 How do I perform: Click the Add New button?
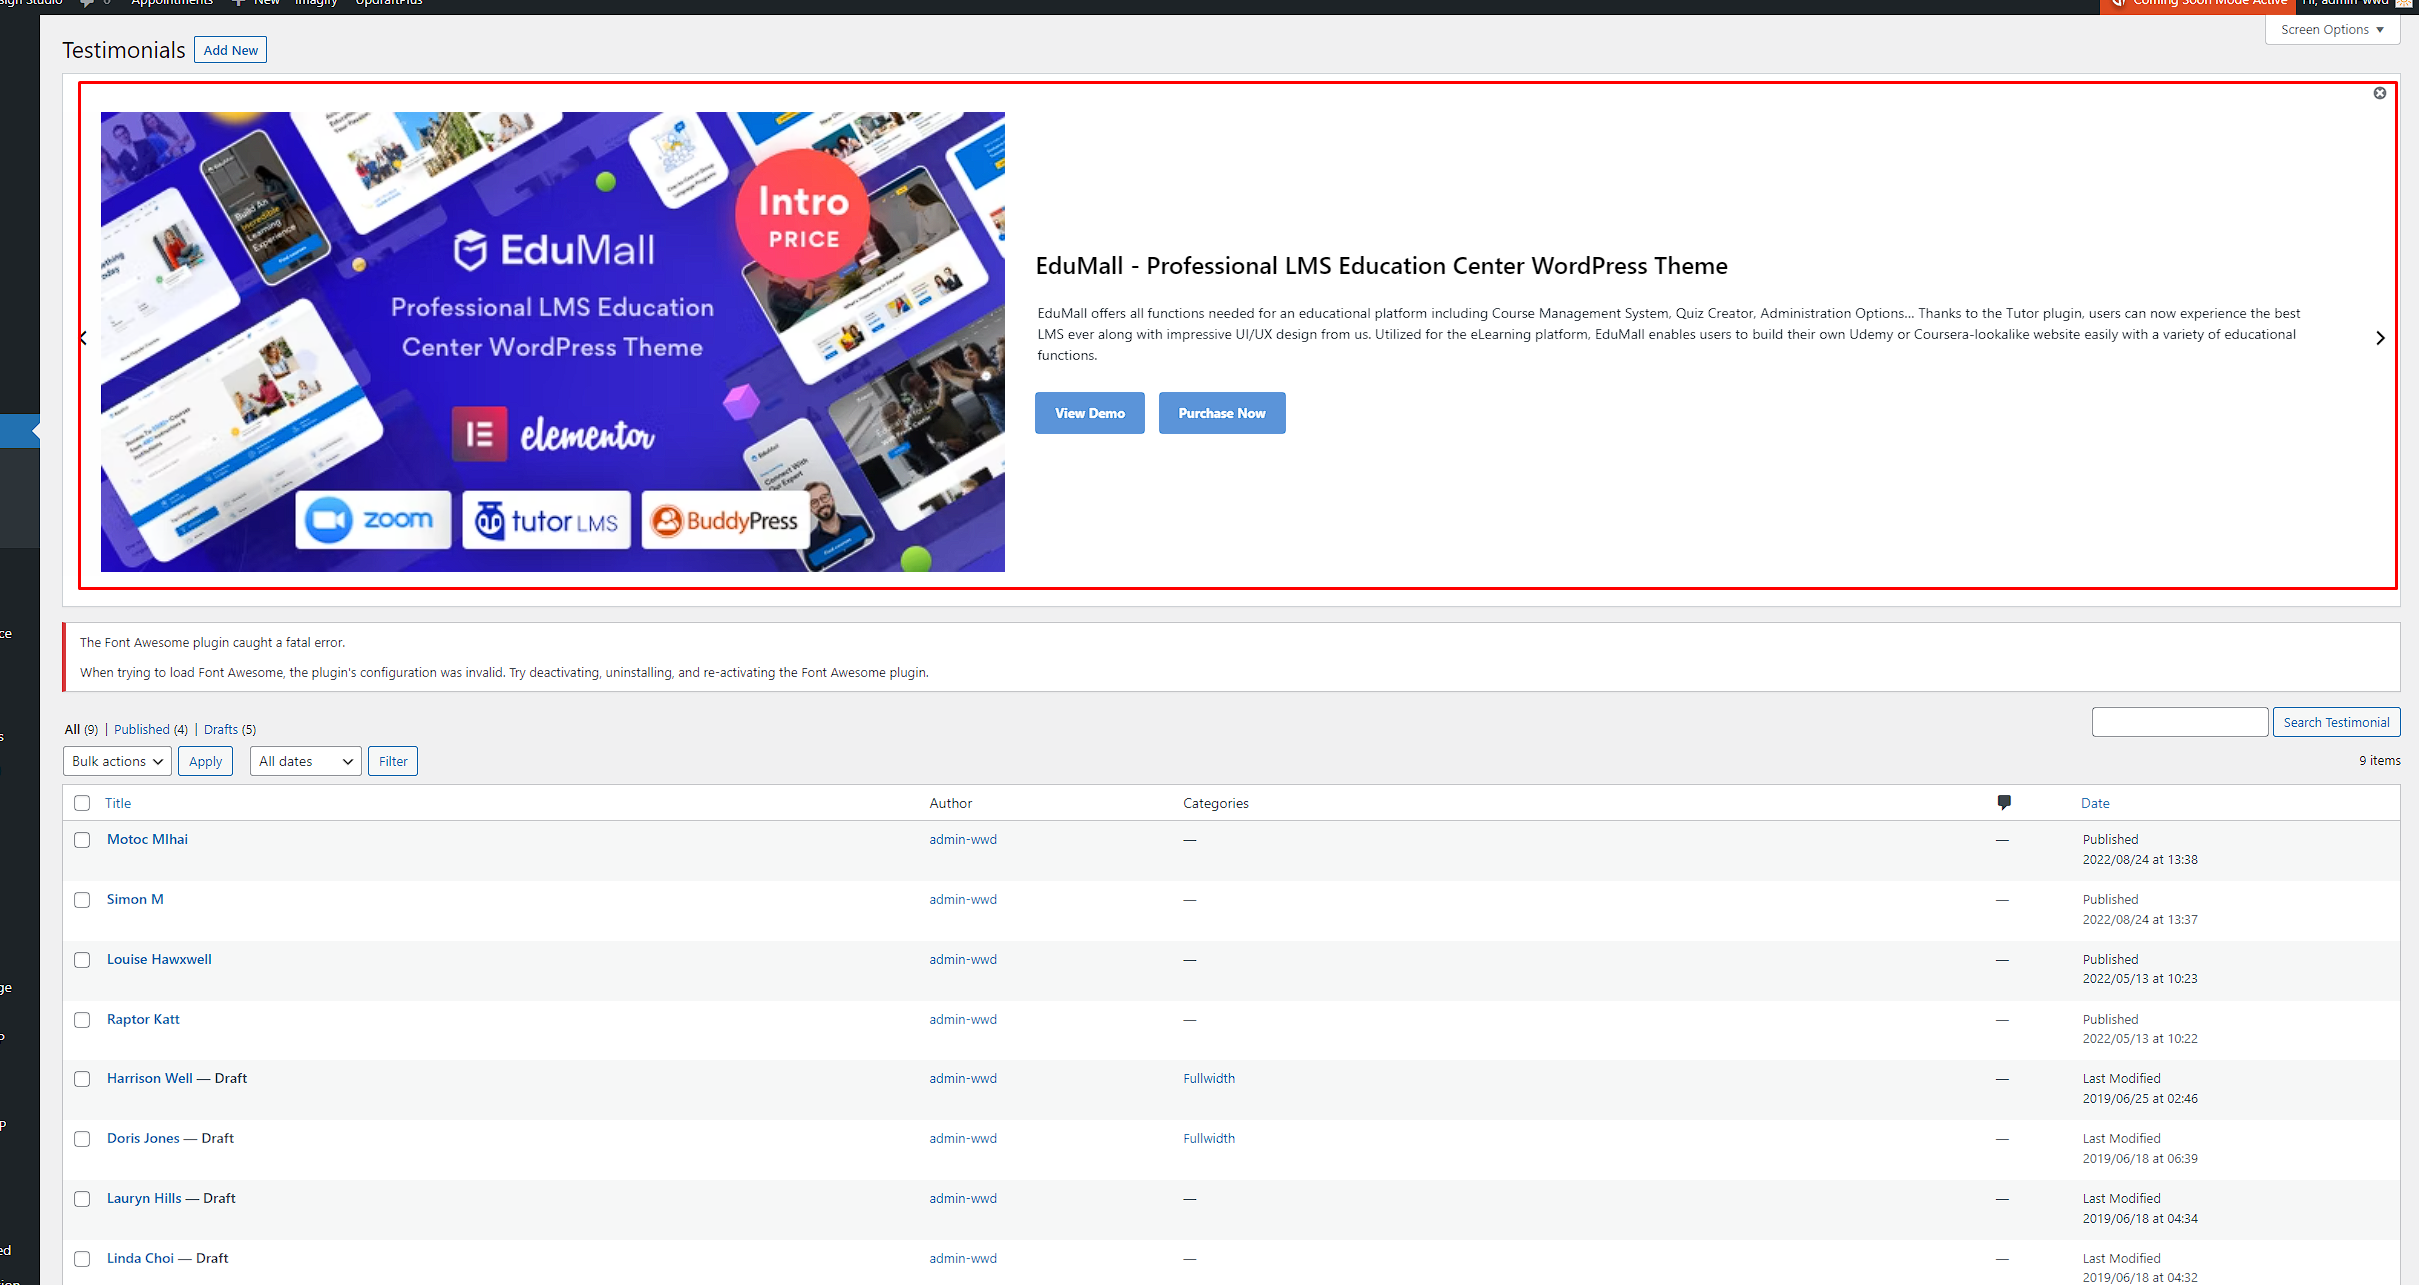[x=230, y=50]
